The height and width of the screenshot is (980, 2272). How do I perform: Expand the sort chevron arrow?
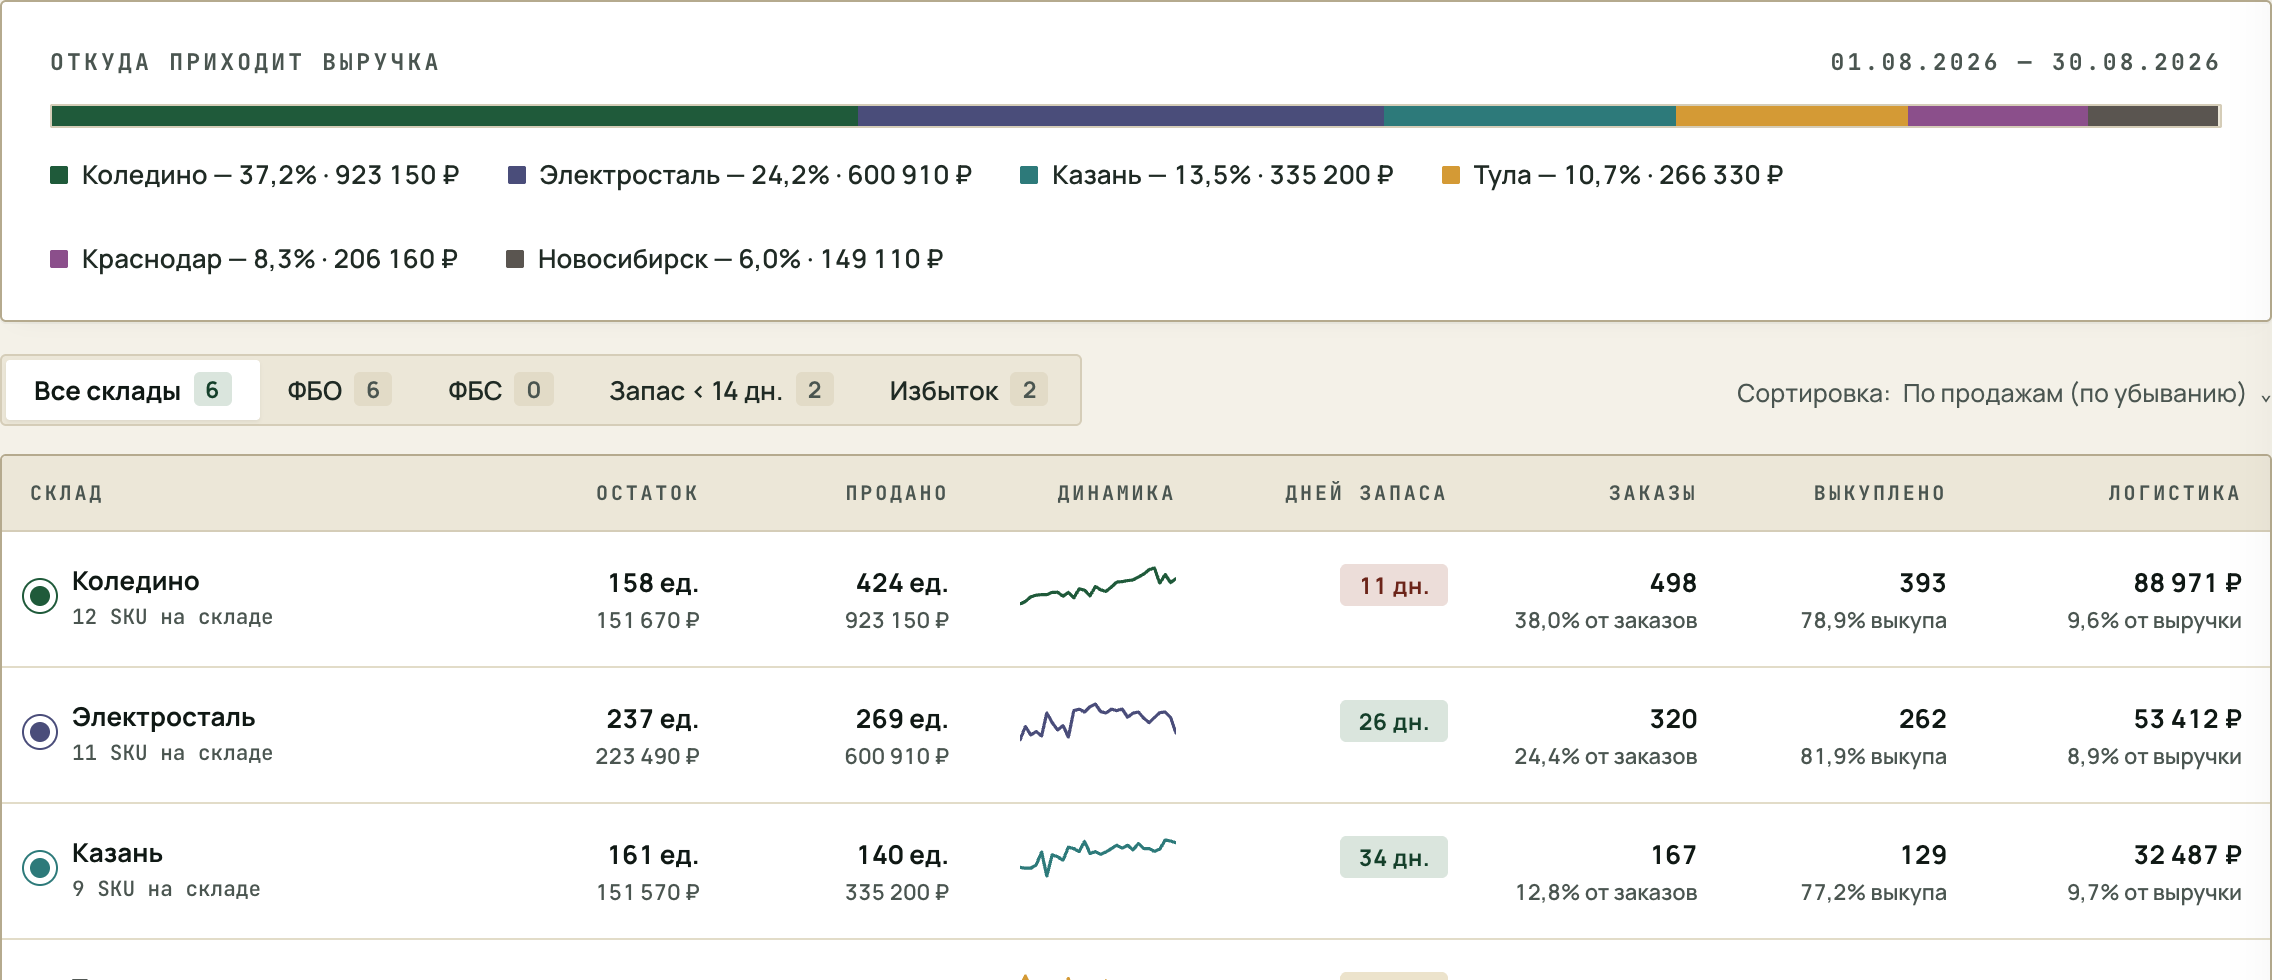[2264, 397]
